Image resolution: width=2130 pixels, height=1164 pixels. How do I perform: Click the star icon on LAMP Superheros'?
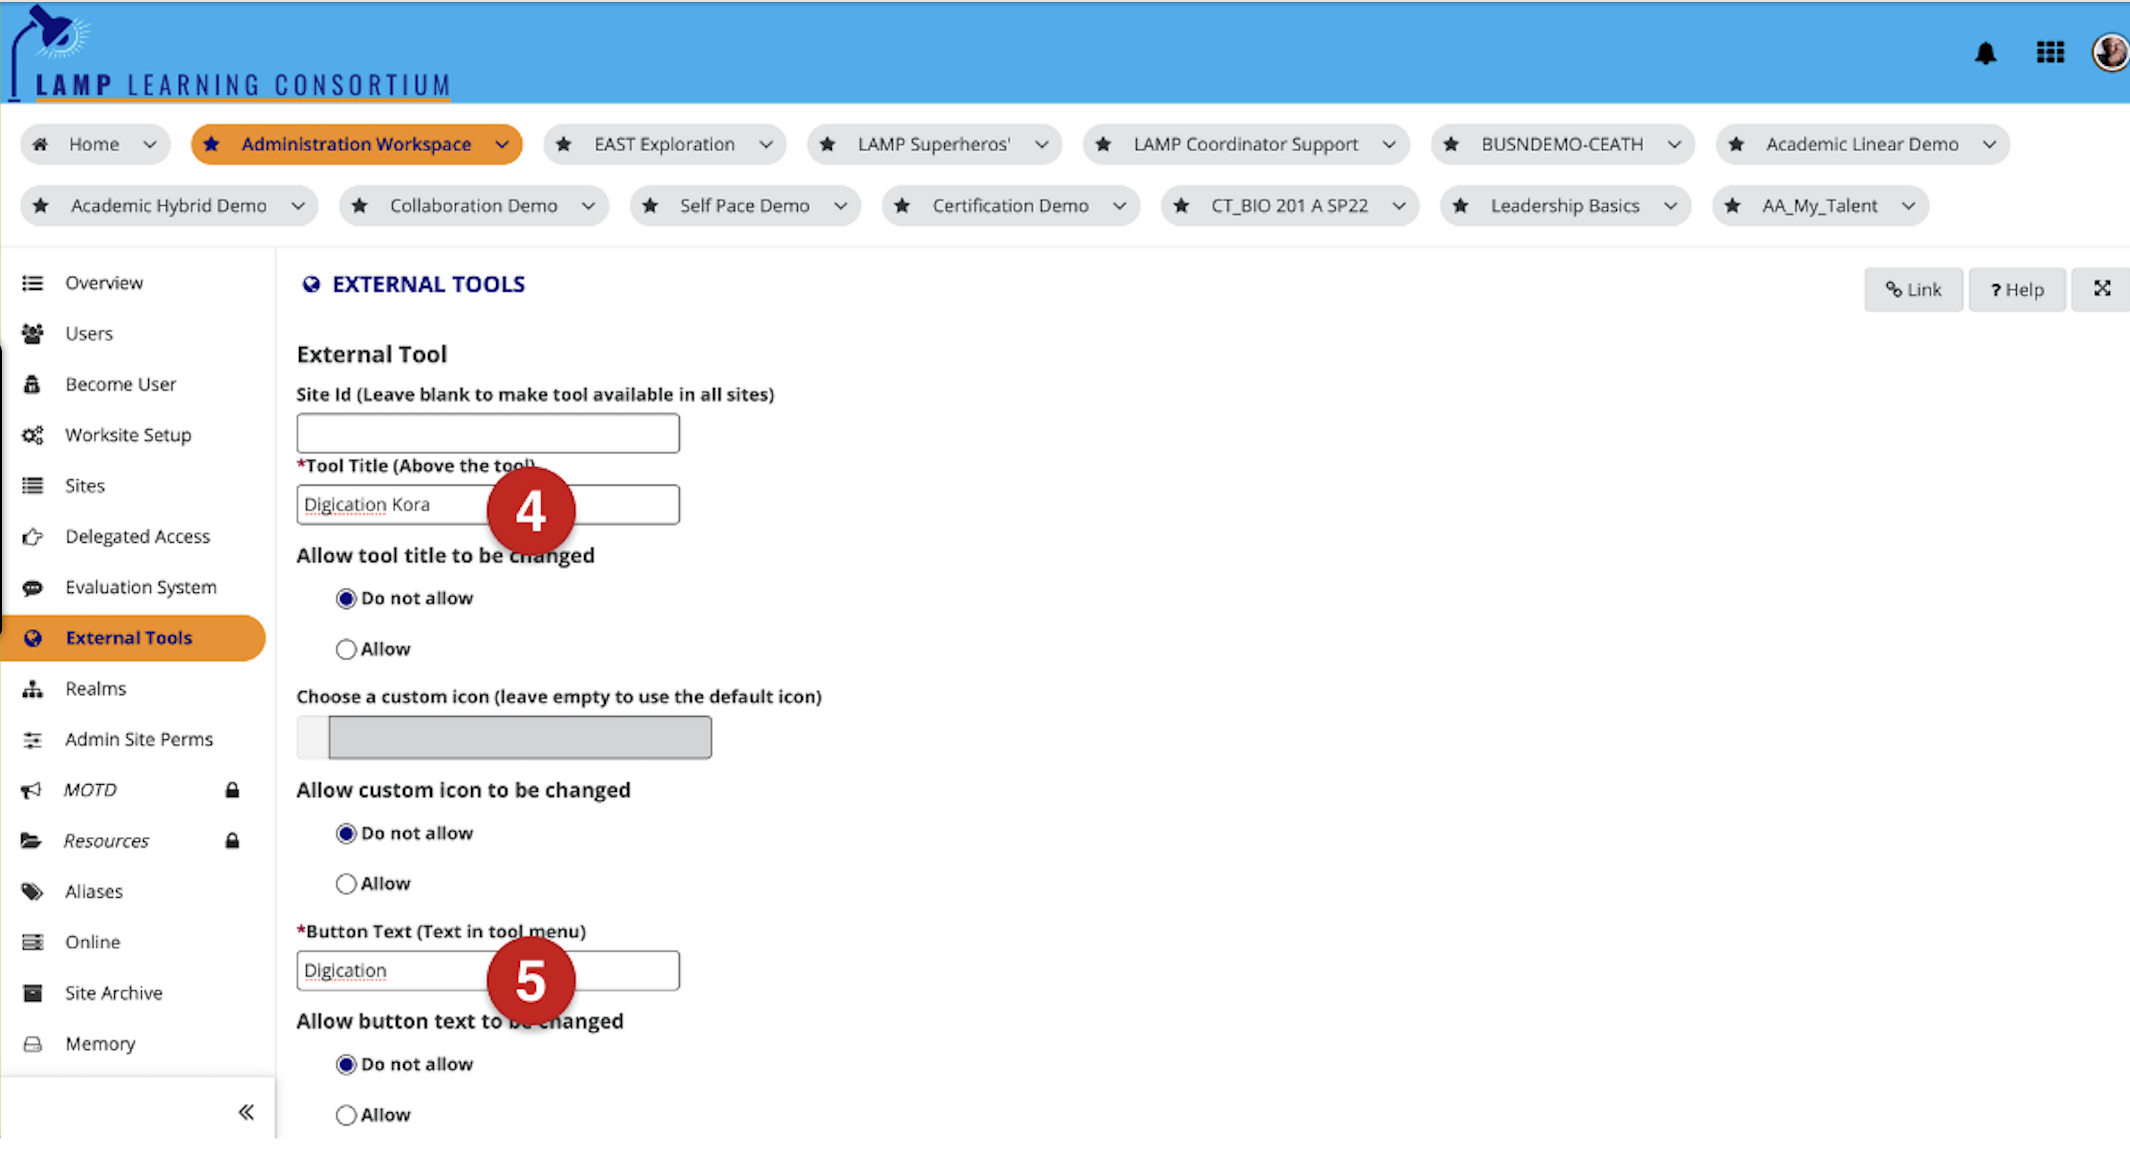(827, 144)
